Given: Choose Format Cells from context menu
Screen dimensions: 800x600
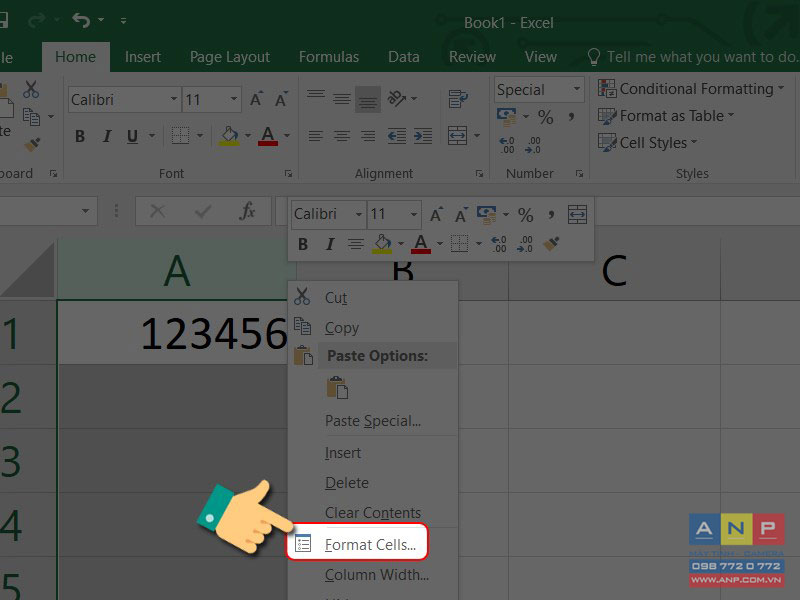Looking at the screenshot, I should pos(357,544).
